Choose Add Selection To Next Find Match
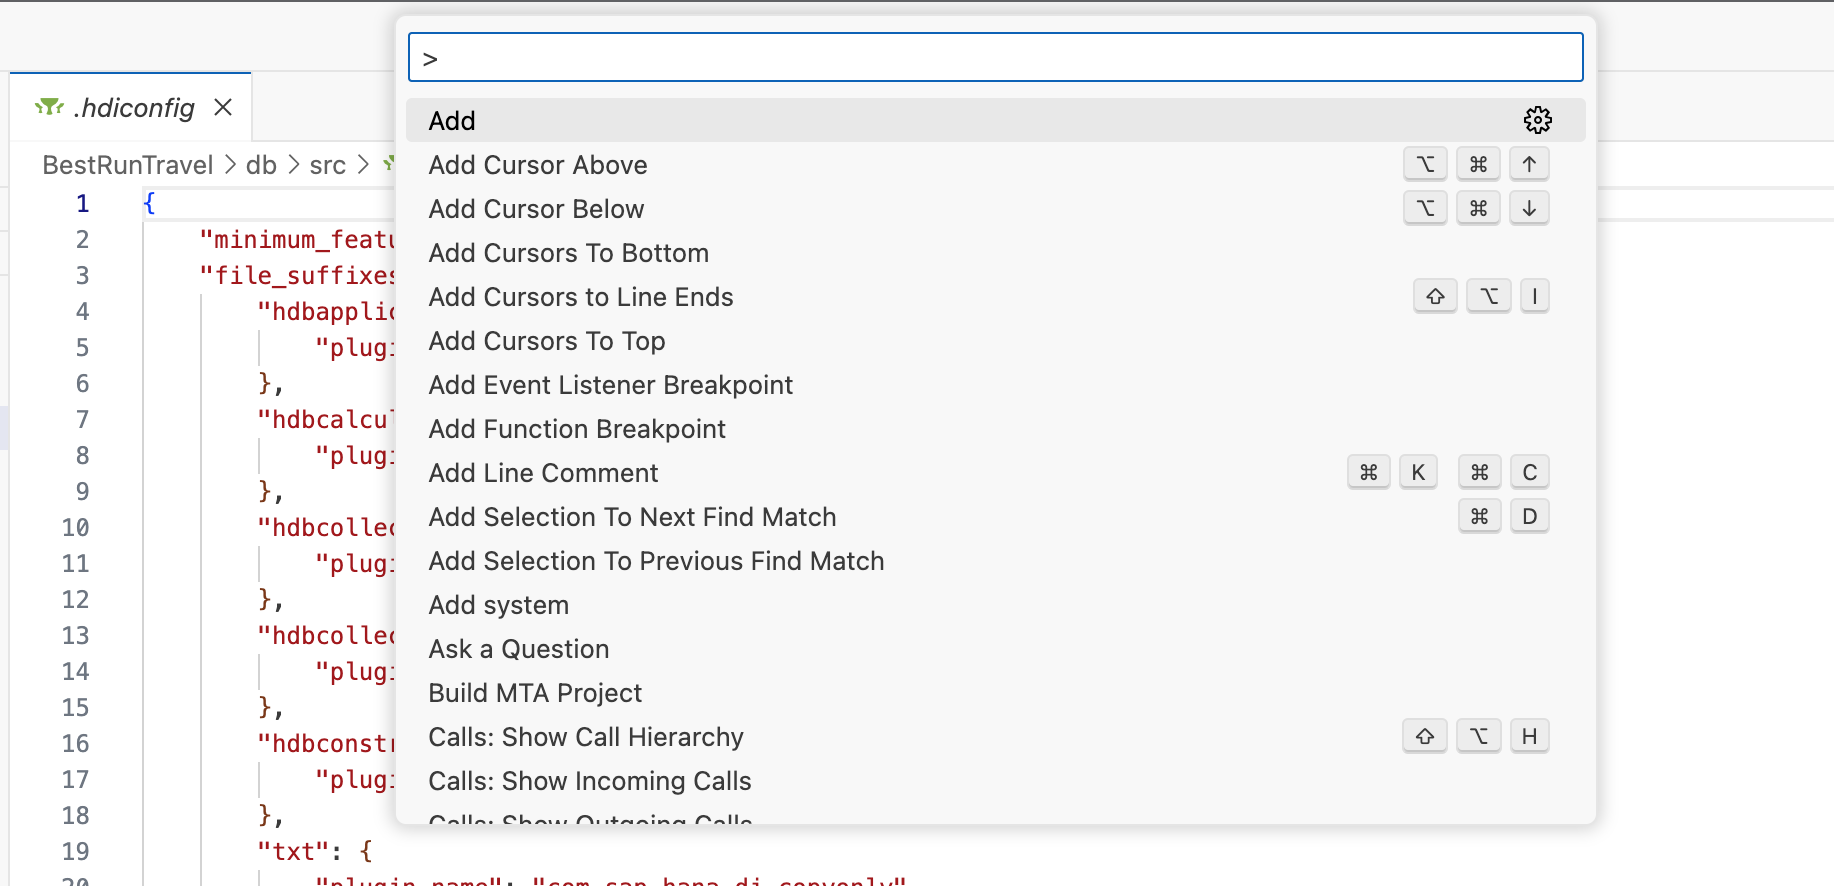The image size is (1834, 886). [x=995, y=516]
